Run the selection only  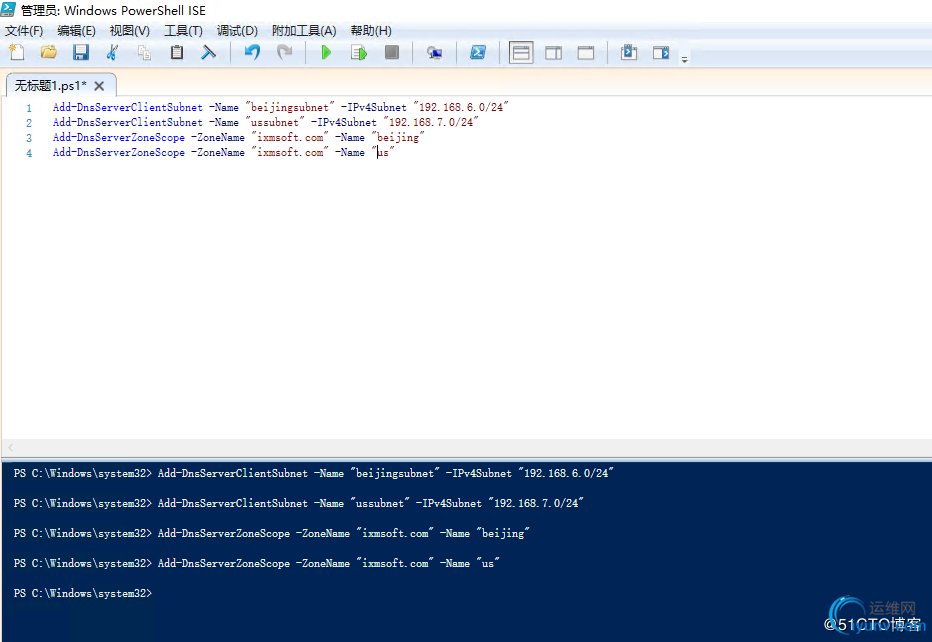point(359,52)
